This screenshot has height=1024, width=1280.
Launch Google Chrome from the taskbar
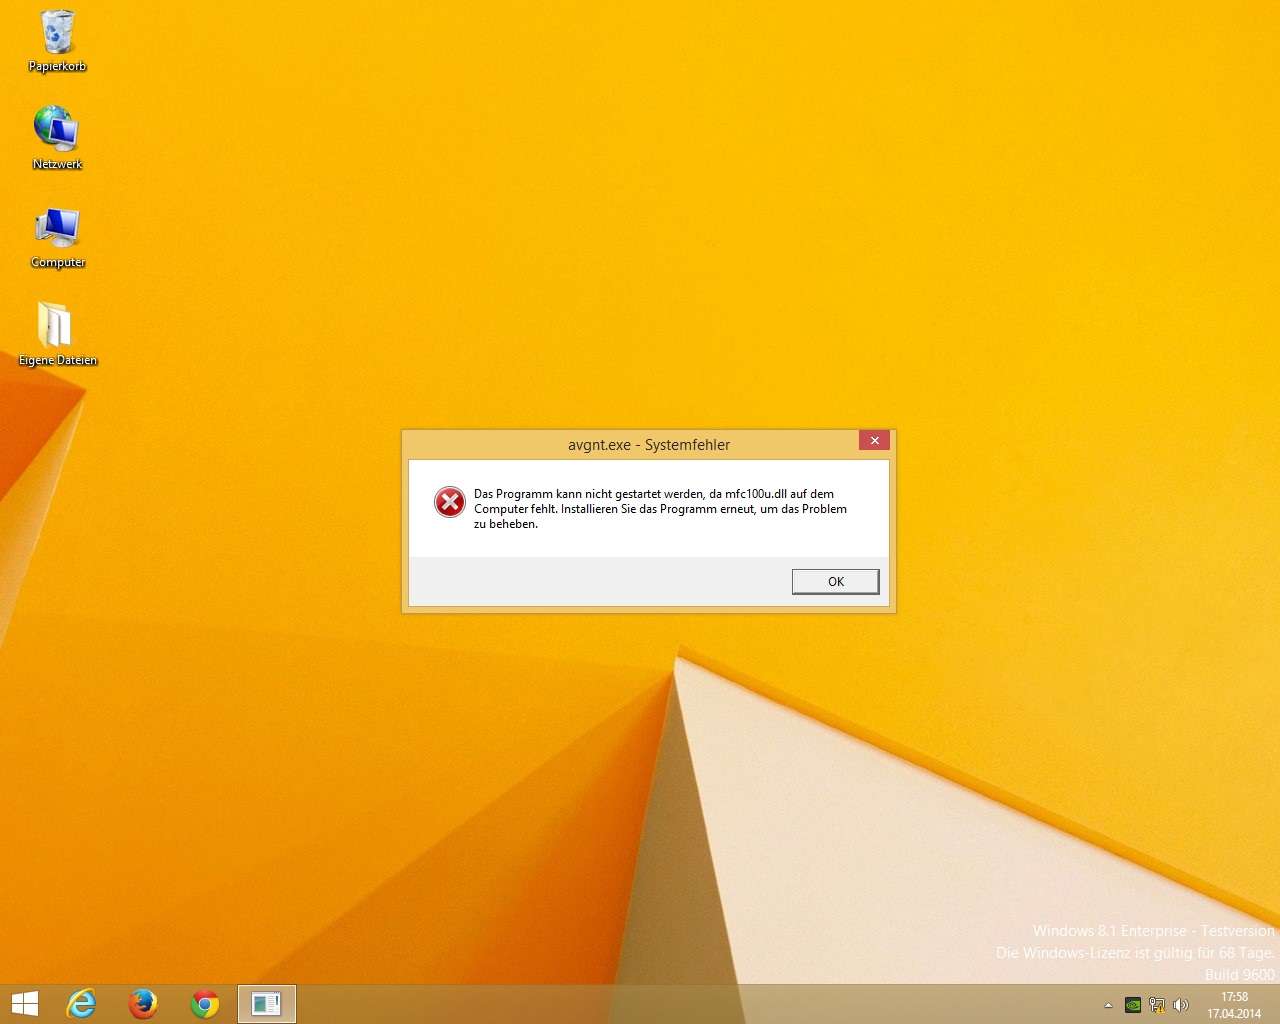point(205,1004)
